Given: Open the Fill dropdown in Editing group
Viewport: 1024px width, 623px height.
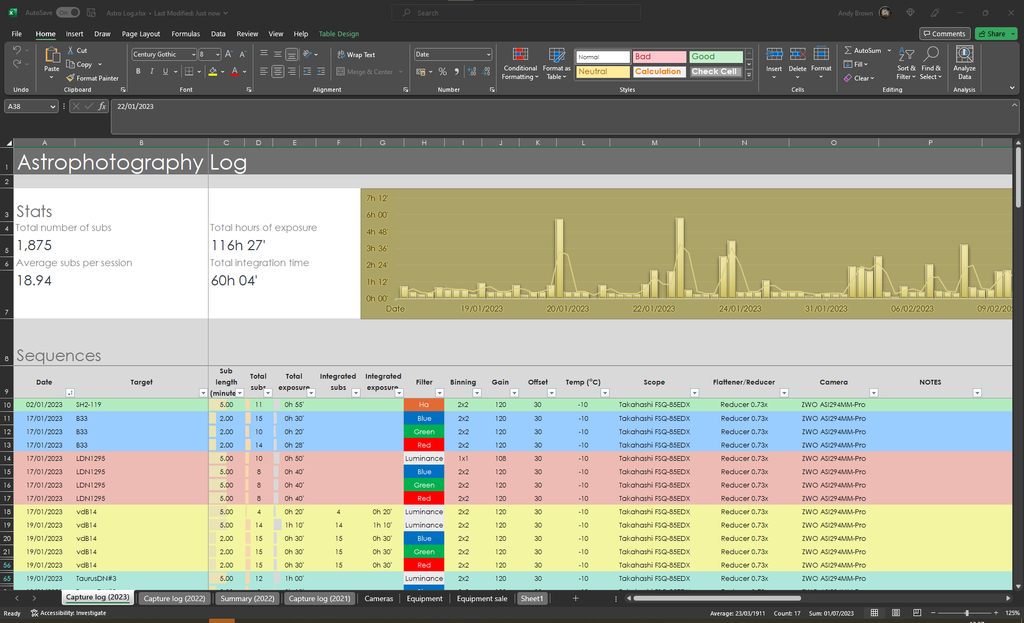Looking at the screenshot, I should 856,64.
